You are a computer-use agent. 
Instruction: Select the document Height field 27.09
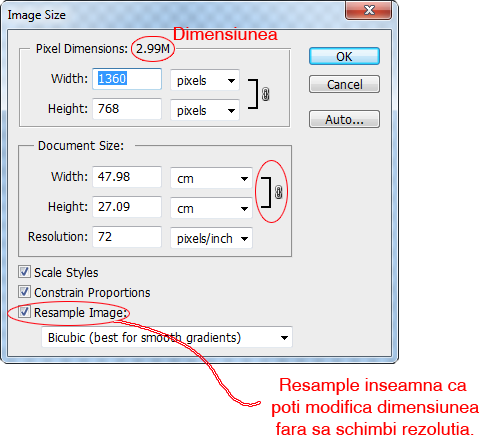tap(127, 207)
